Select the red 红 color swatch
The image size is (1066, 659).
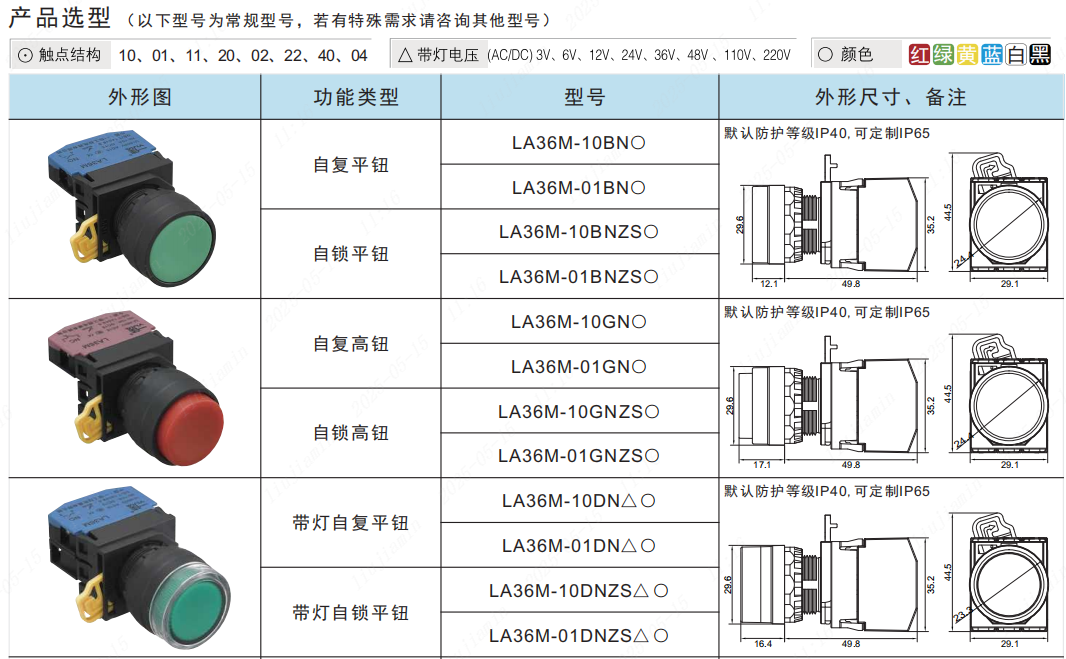(920, 55)
